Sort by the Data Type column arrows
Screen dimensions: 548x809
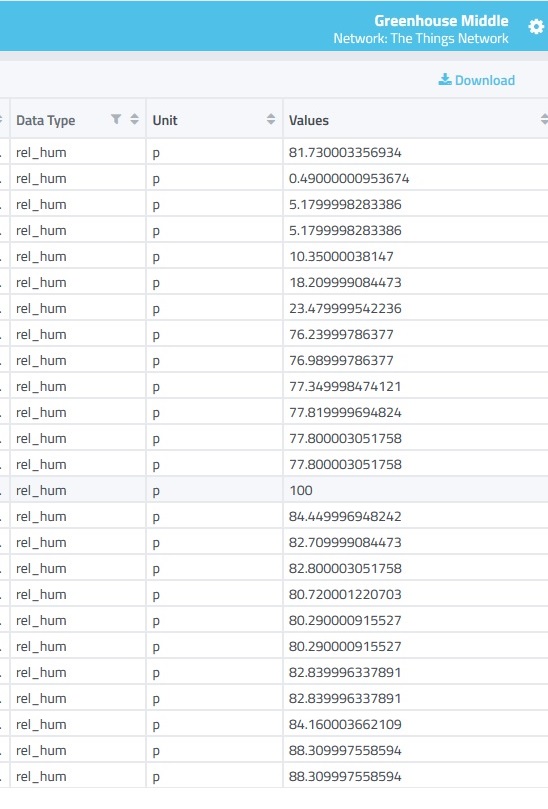click(x=135, y=119)
